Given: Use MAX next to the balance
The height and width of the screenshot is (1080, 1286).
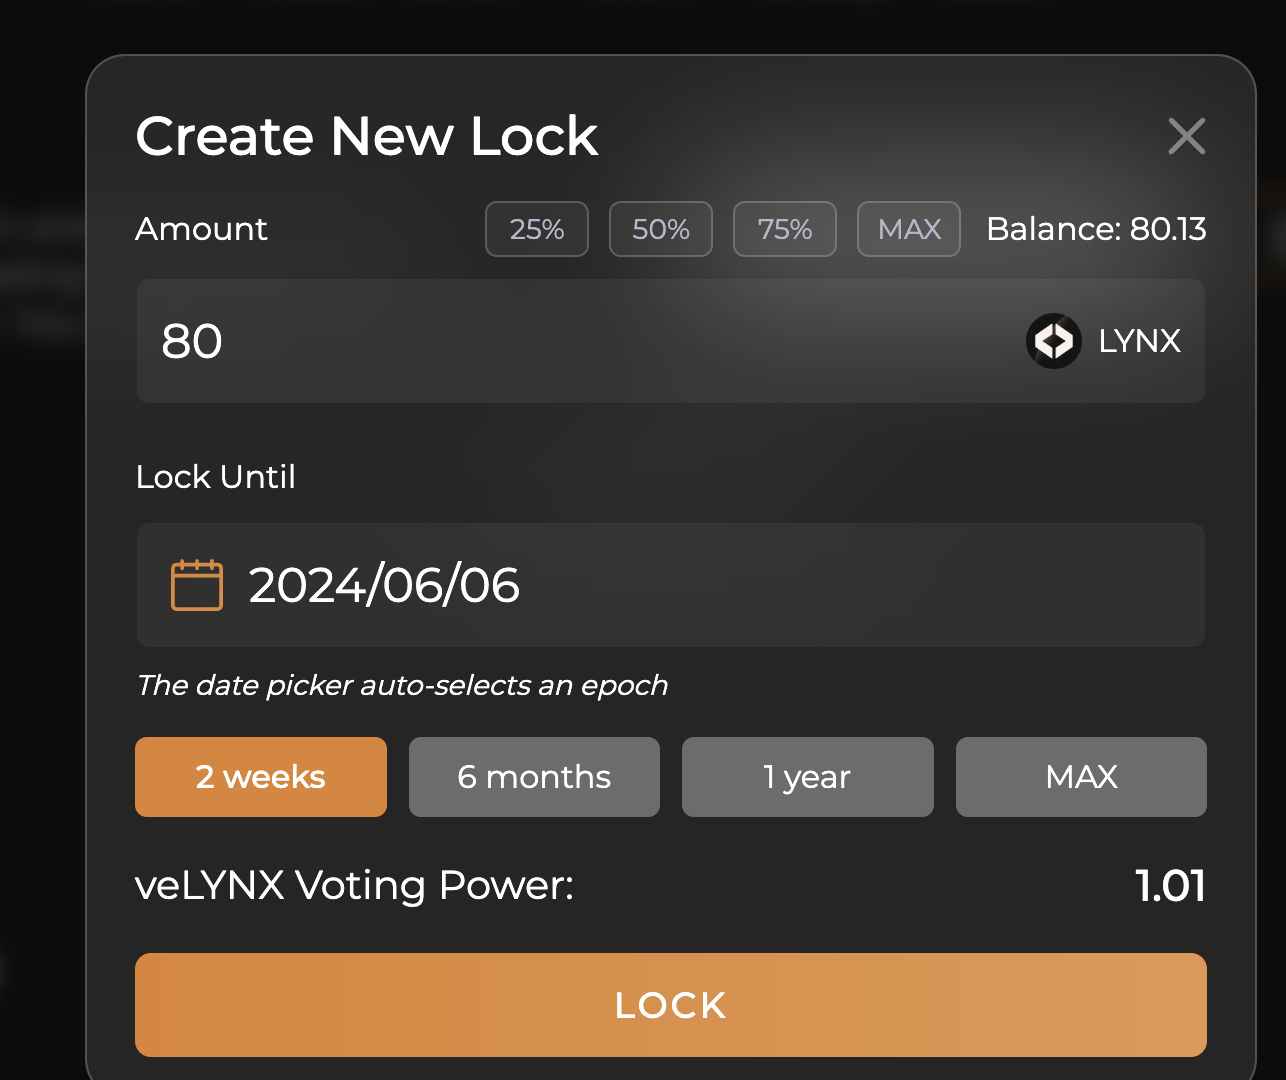Looking at the screenshot, I should (909, 229).
